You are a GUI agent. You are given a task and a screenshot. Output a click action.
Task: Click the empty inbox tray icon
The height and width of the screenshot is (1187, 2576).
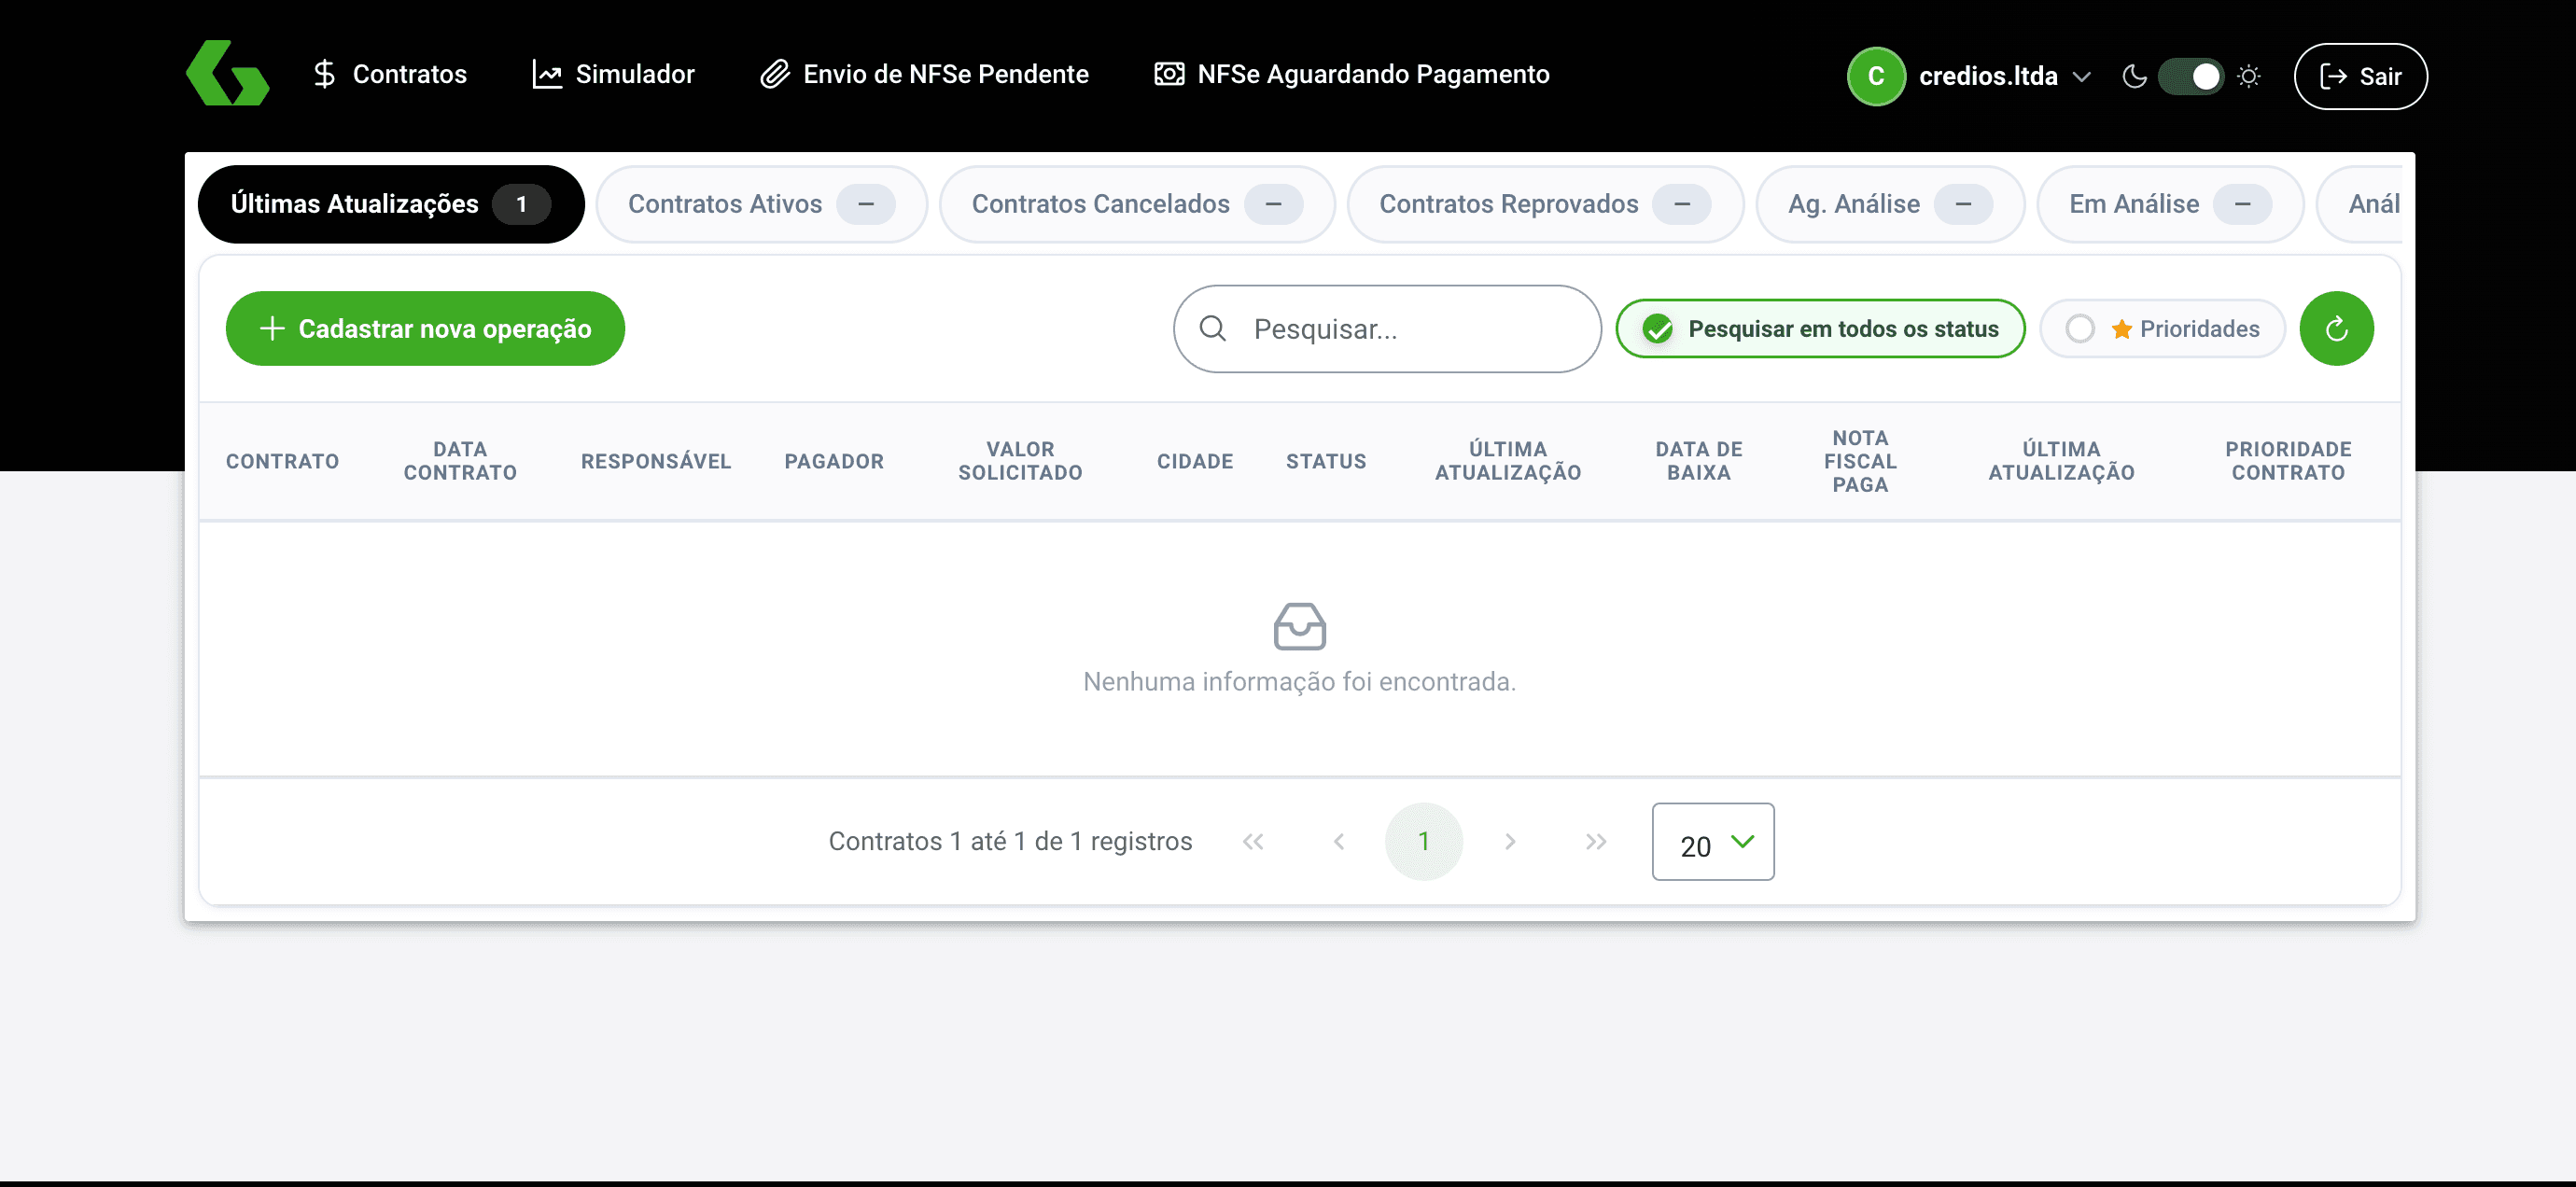click(x=1299, y=627)
